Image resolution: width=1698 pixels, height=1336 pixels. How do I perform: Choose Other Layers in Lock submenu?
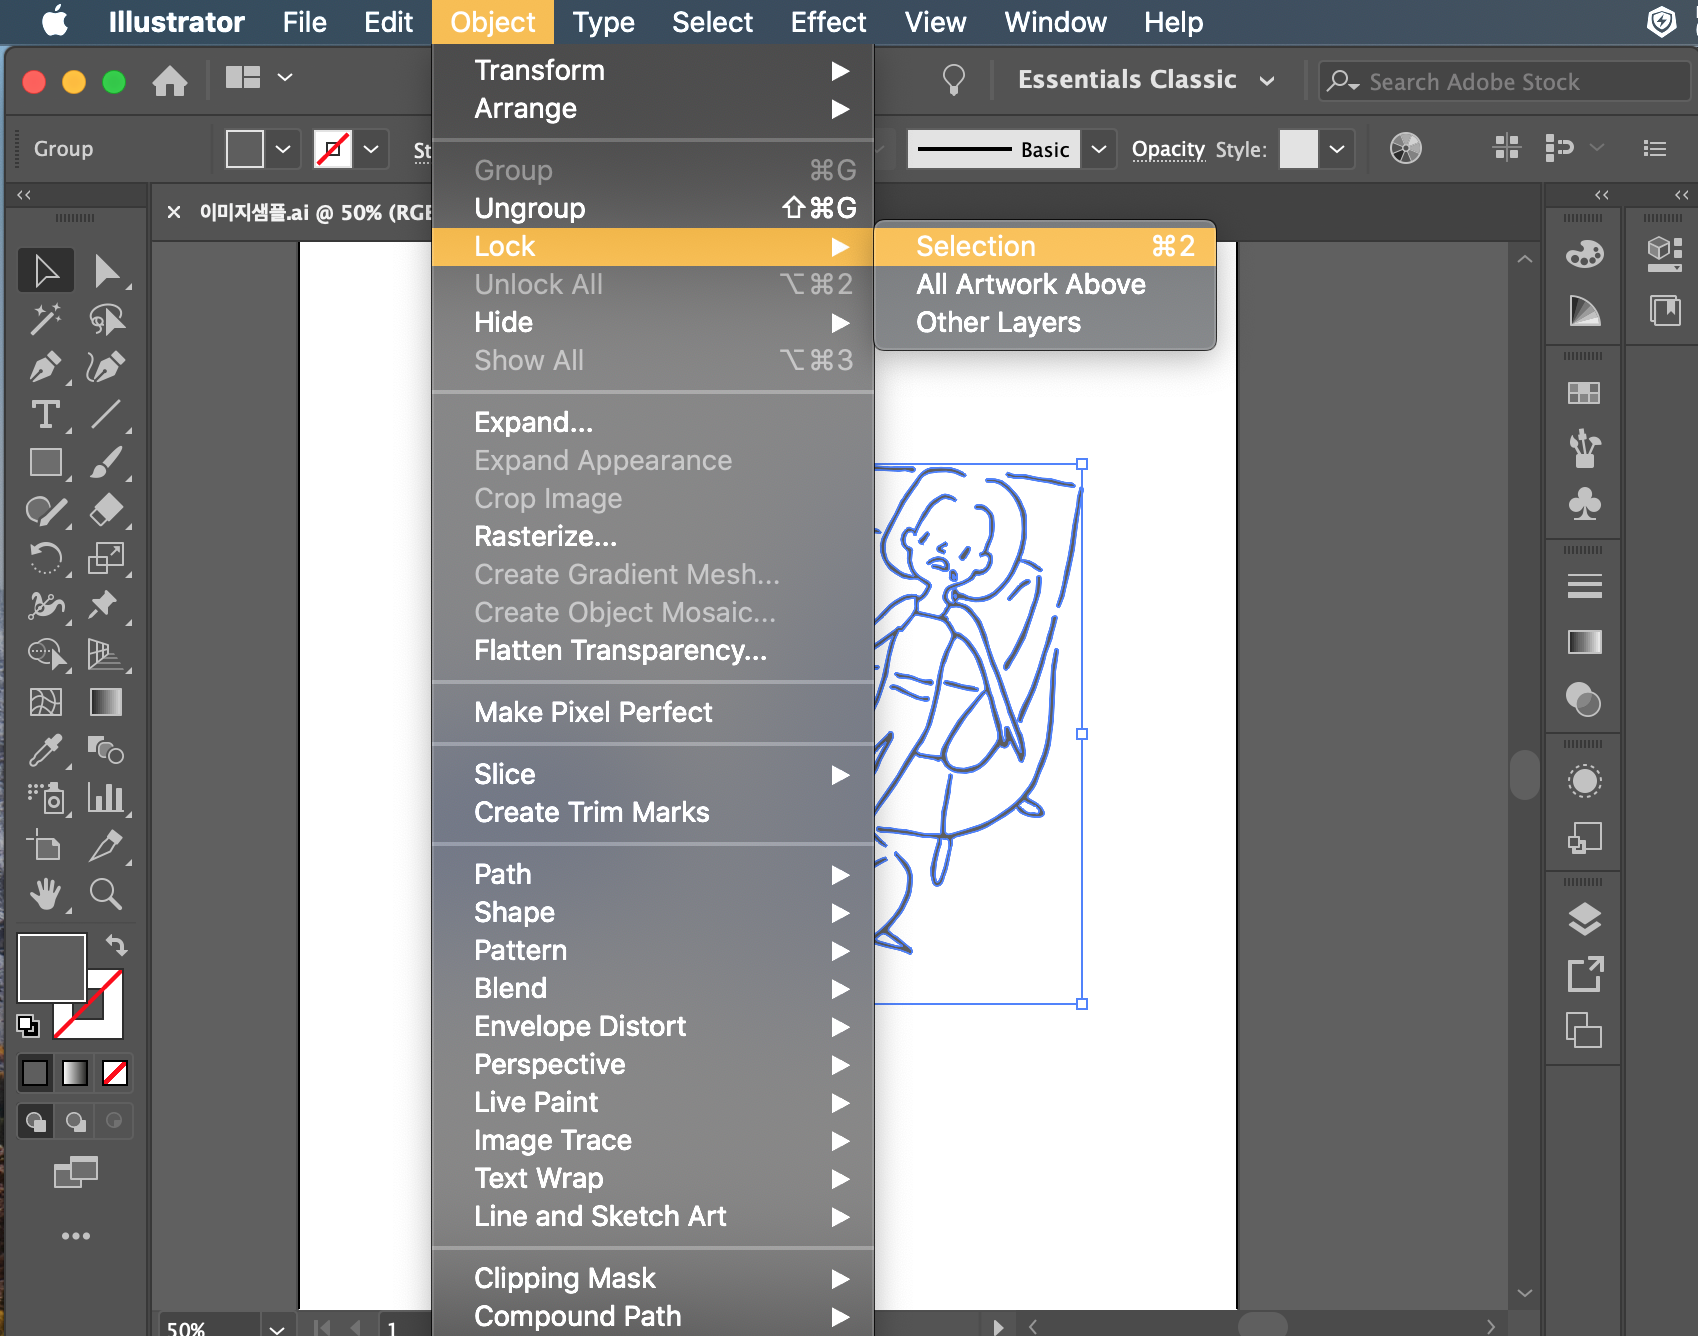(1045, 322)
